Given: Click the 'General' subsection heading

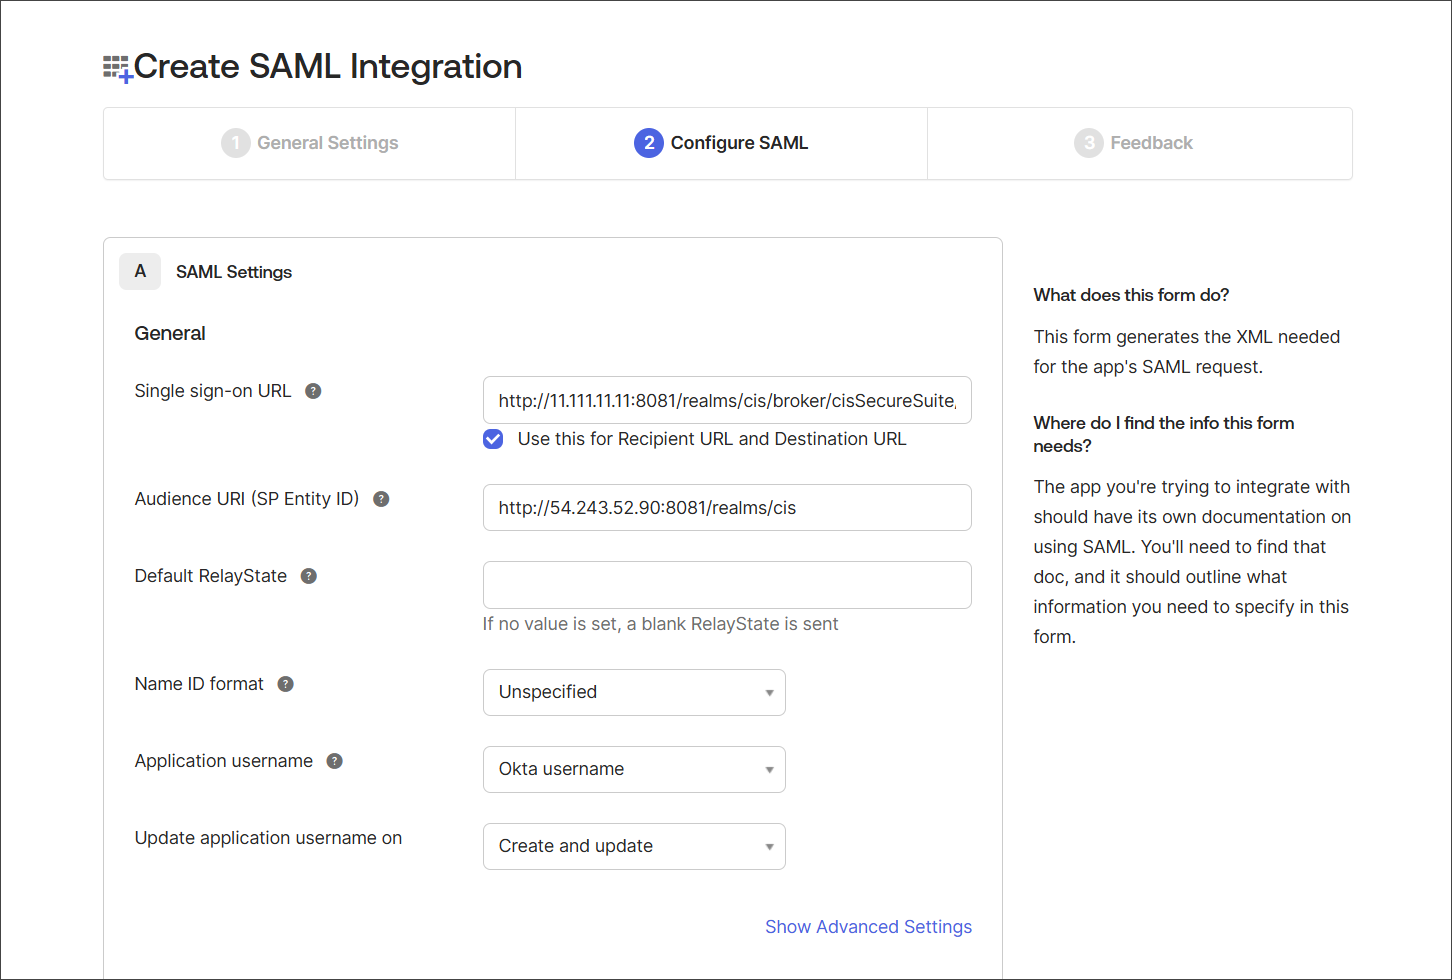Looking at the screenshot, I should click(170, 333).
